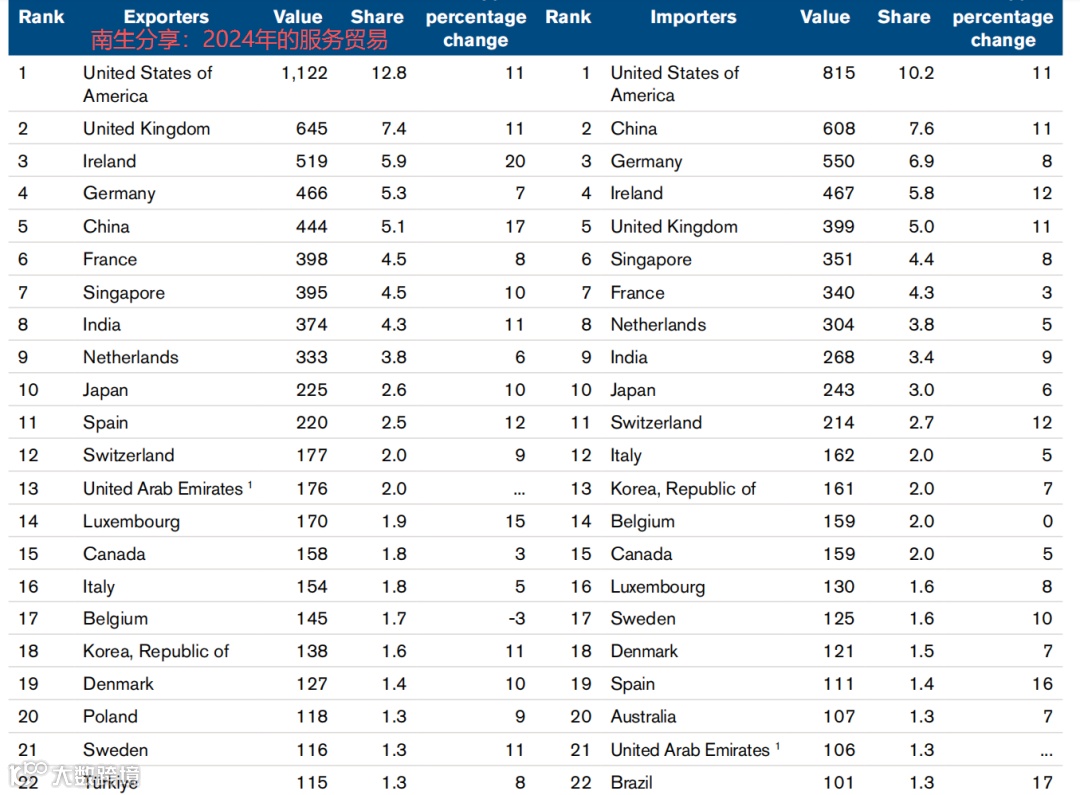
Task: Click exporter Netherlands value 333
Action: pos(311,358)
